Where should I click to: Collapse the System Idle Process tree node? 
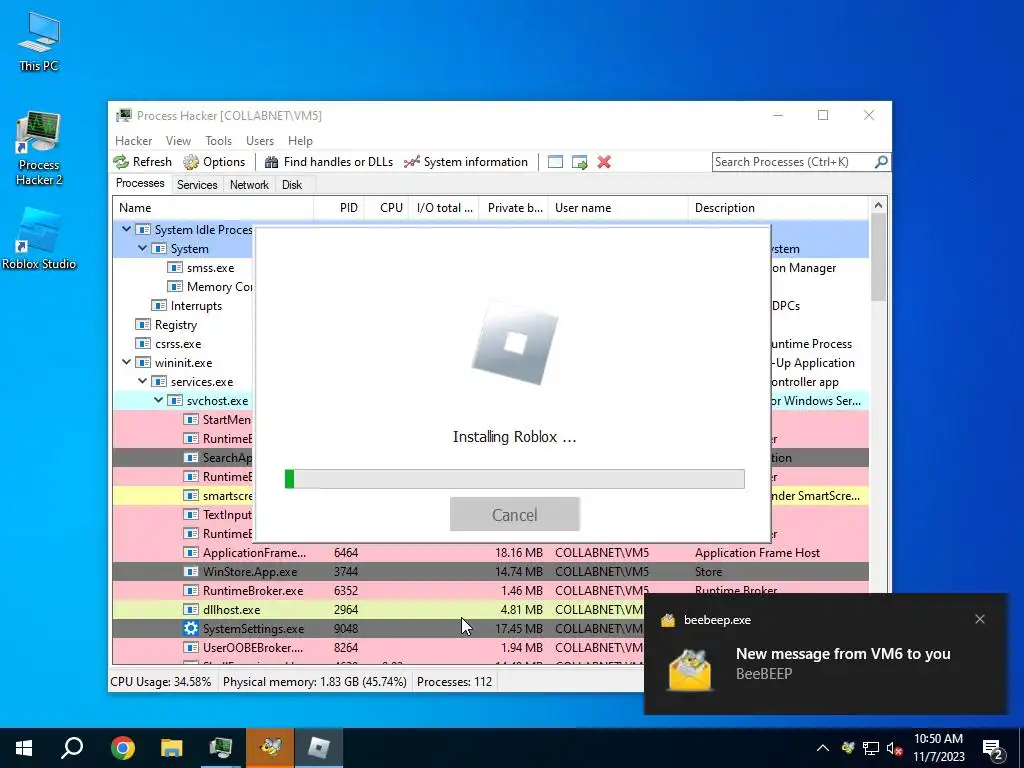tap(126, 229)
